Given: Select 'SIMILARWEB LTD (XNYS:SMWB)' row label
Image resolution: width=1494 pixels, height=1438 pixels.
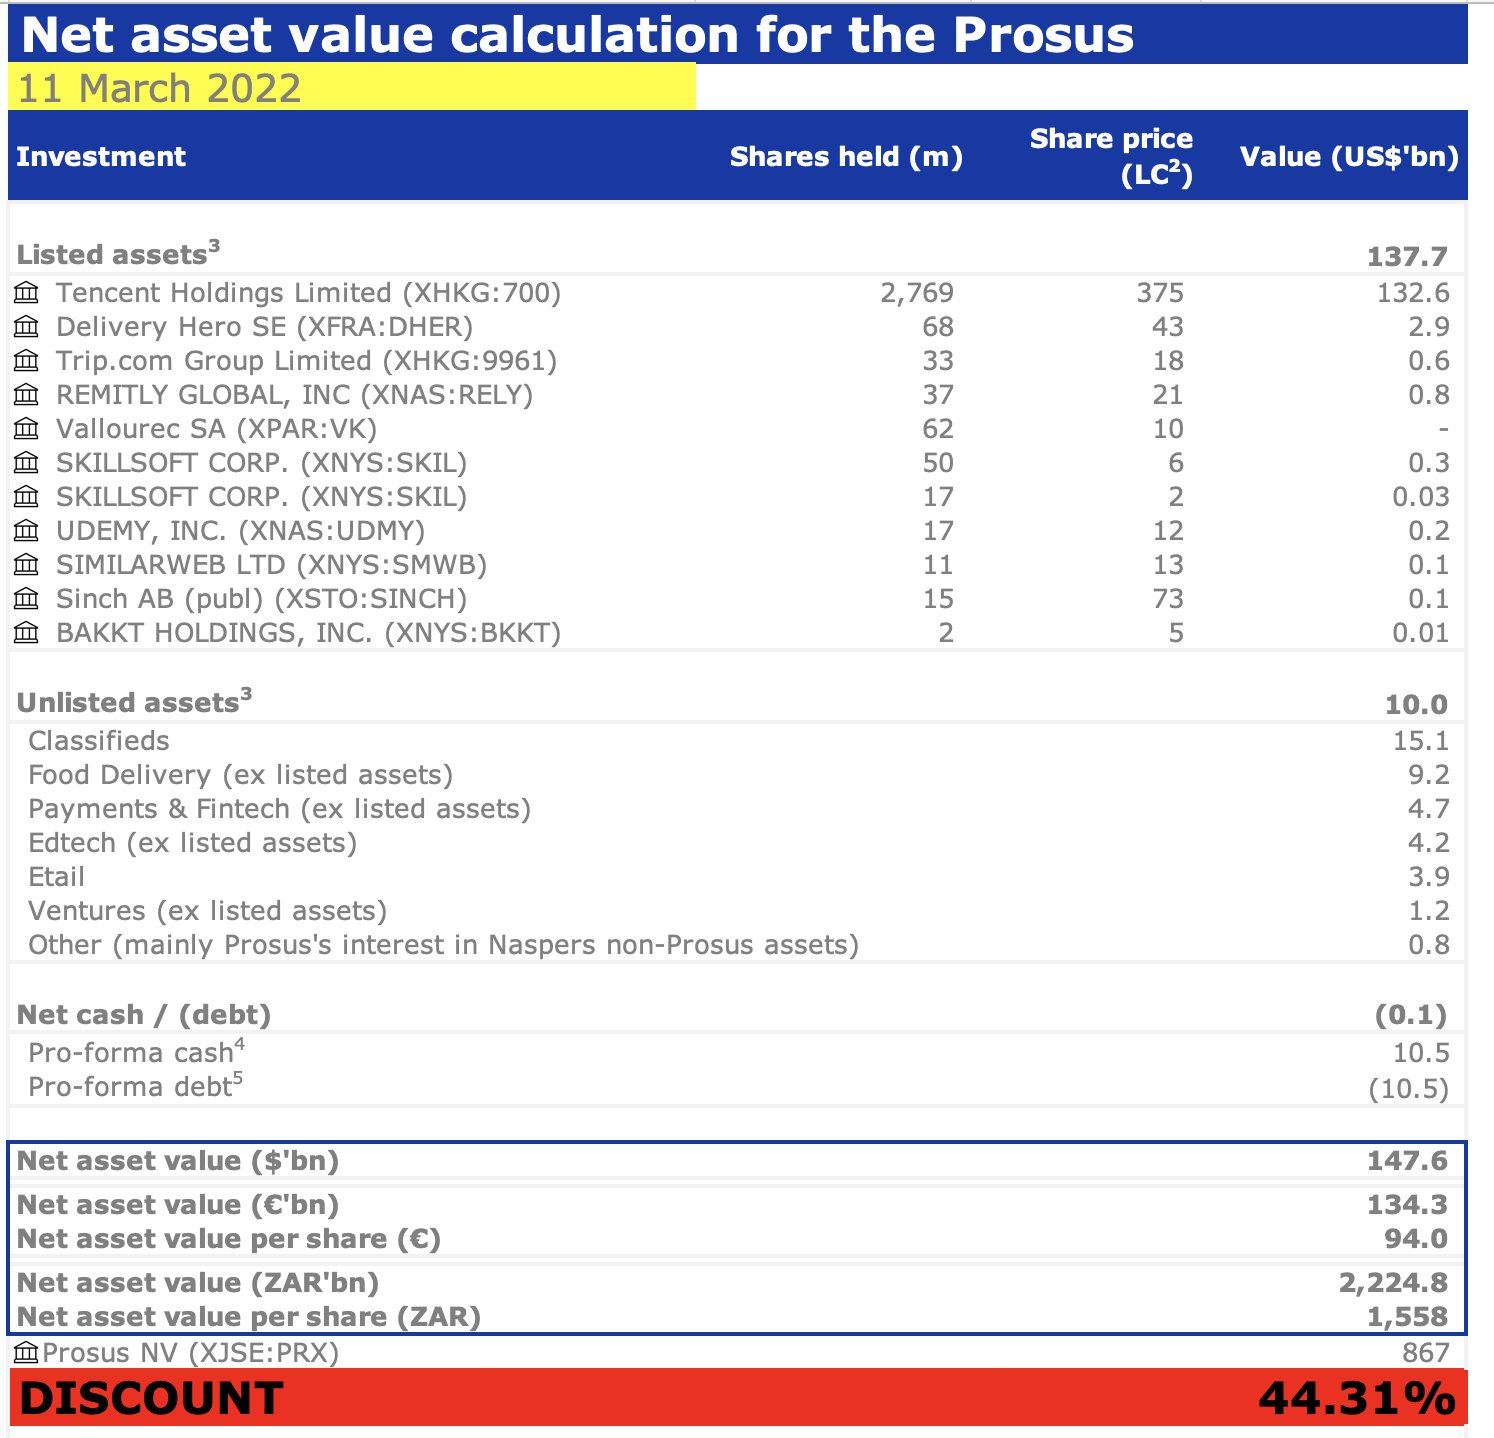Looking at the screenshot, I should (x=271, y=565).
